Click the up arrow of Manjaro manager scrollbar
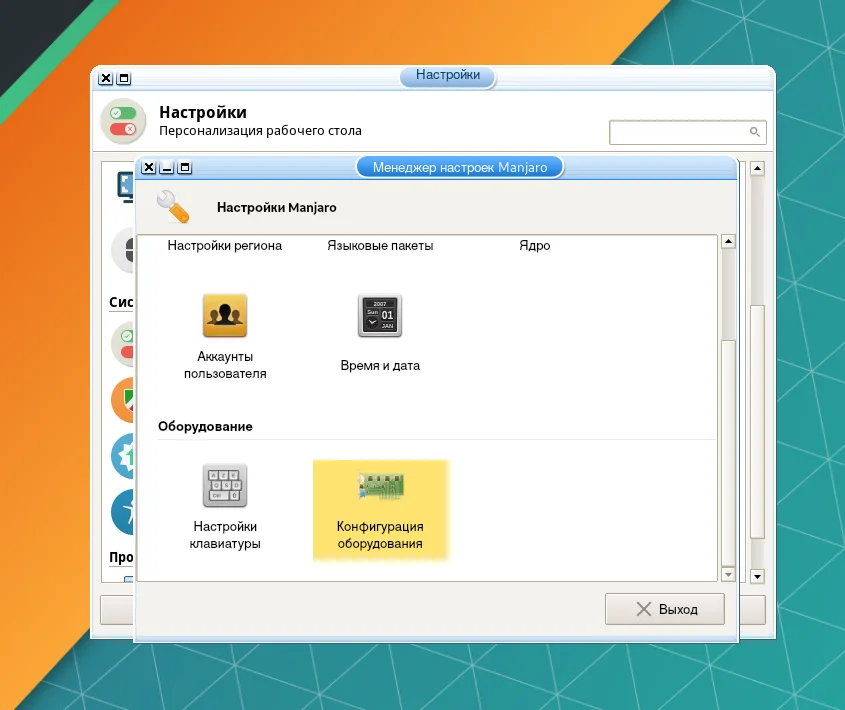Viewport: 845px width, 710px height. click(728, 242)
